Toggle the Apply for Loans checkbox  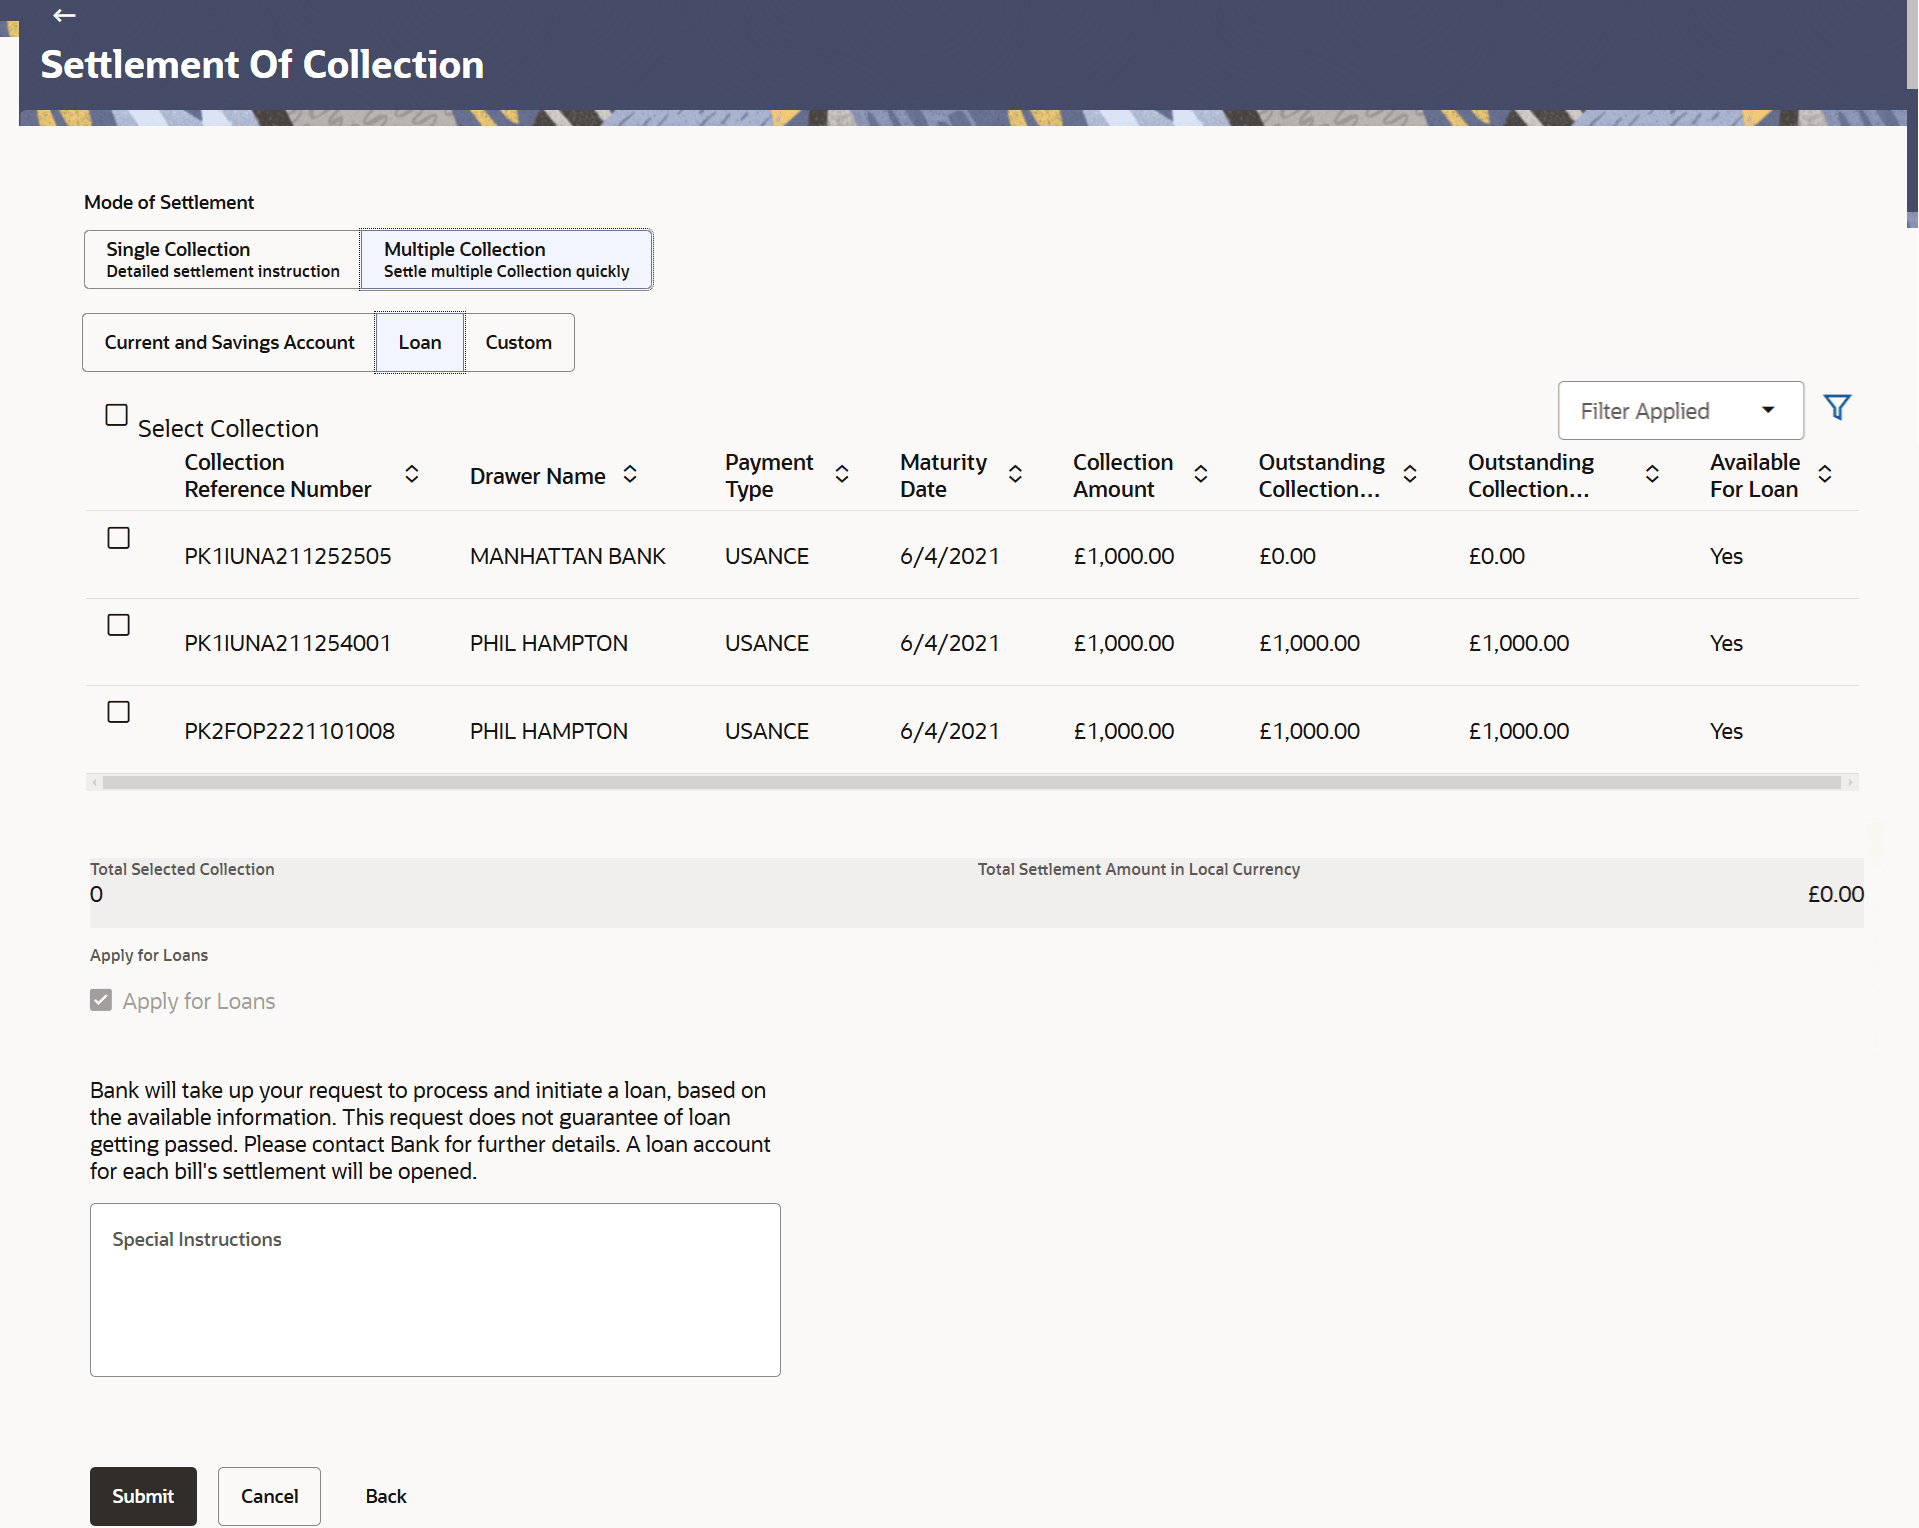click(101, 1000)
